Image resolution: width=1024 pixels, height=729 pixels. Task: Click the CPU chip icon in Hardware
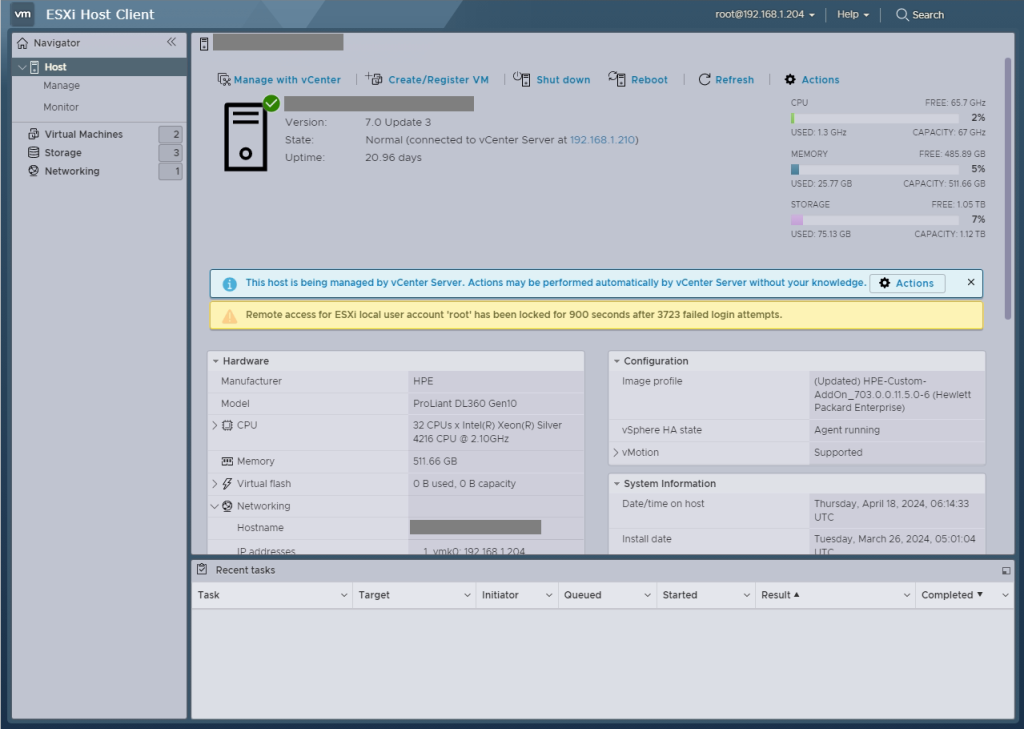click(227, 425)
